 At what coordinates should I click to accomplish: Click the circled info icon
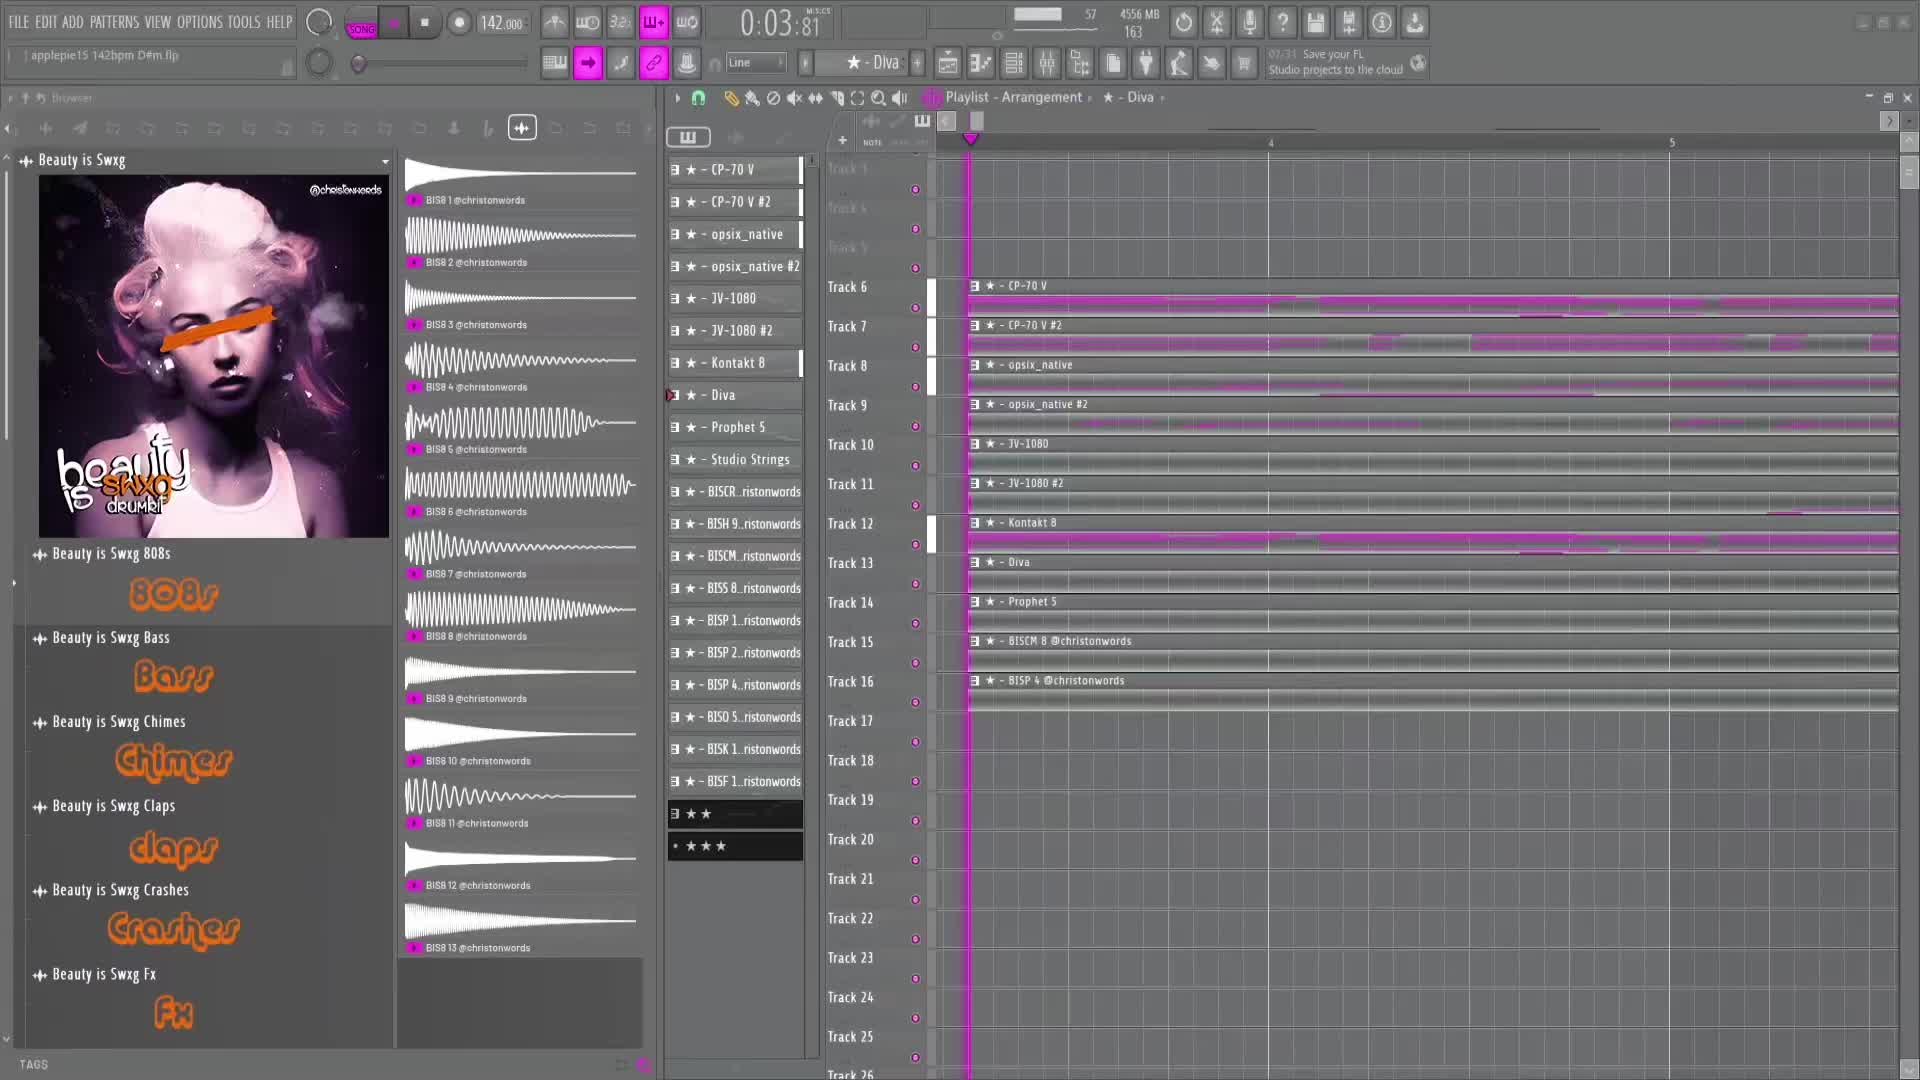1382,22
